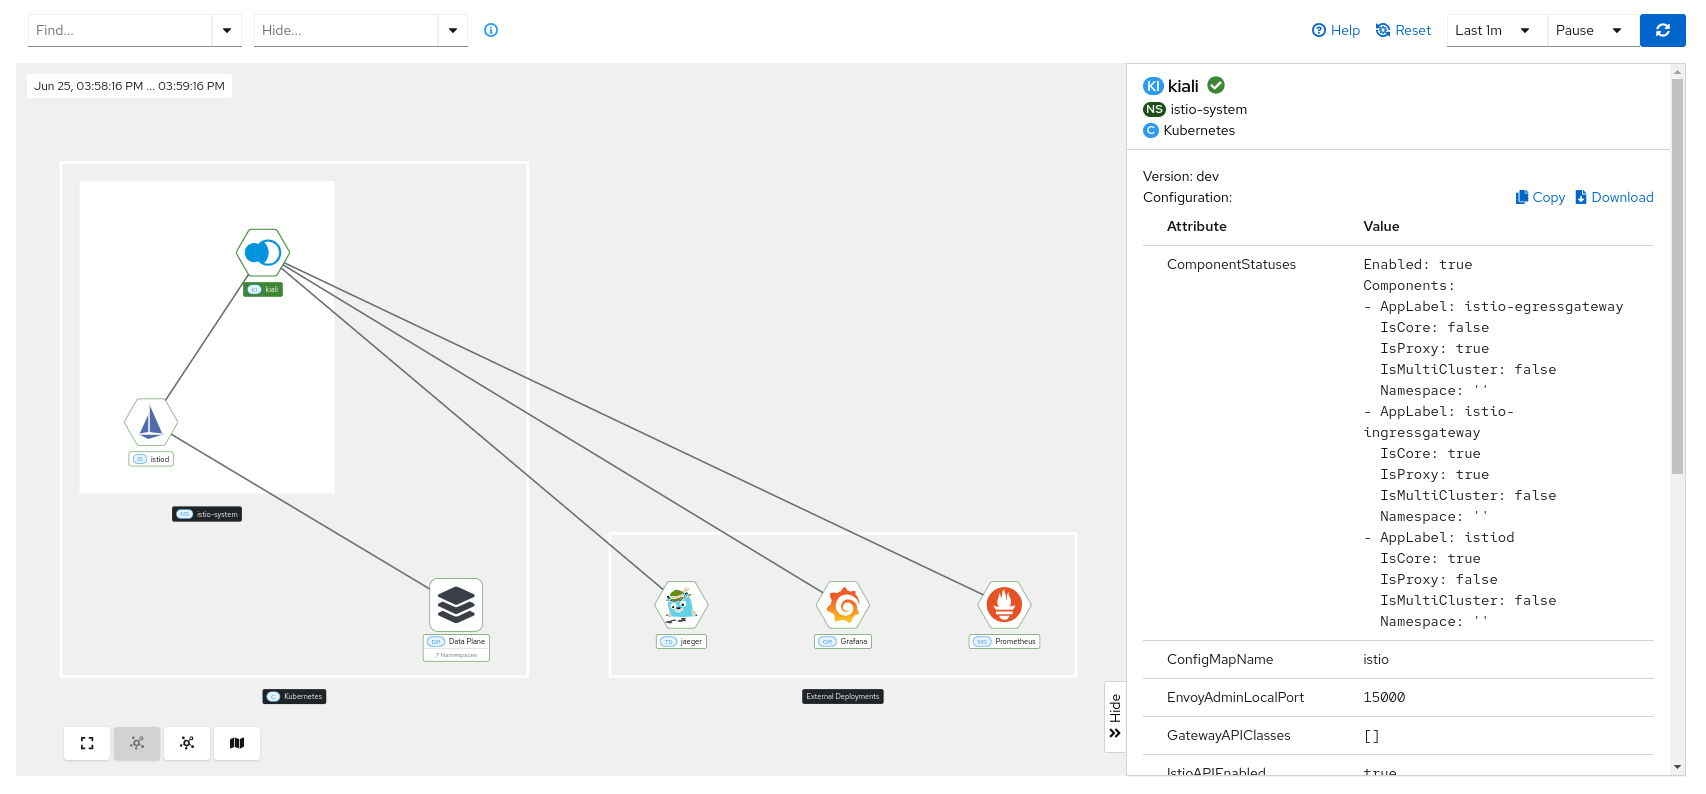Click the Grafana node icon

(x=843, y=605)
